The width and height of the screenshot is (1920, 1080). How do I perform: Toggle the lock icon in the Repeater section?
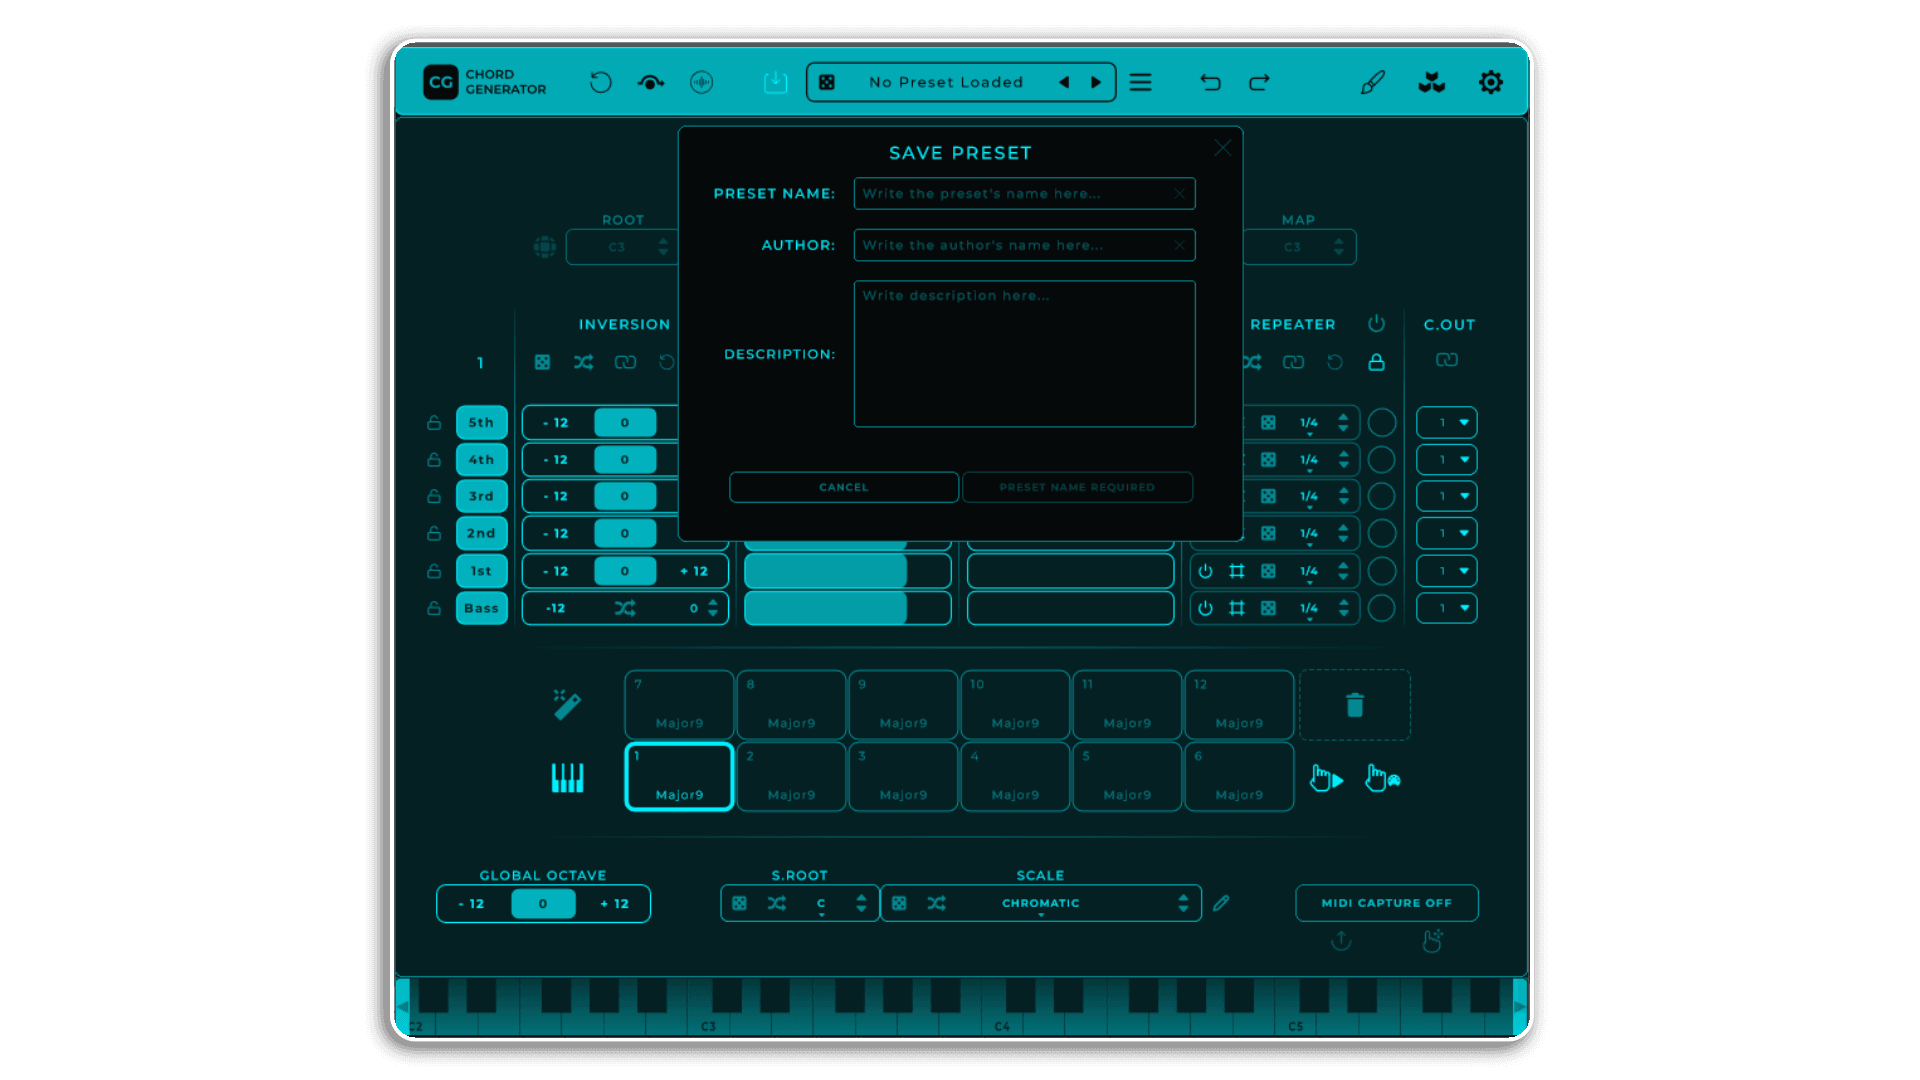[x=1377, y=362]
